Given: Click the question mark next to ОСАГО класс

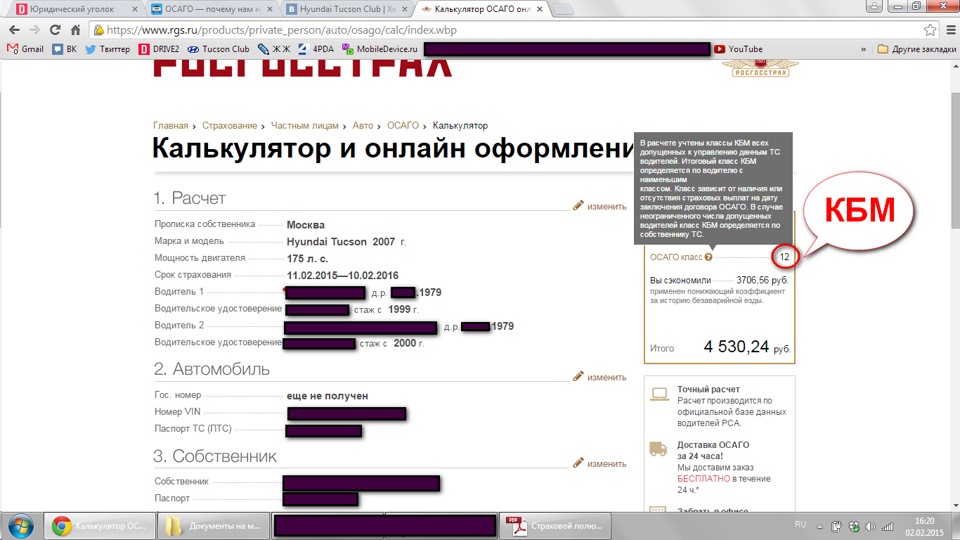Looking at the screenshot, I should [708, 257].
